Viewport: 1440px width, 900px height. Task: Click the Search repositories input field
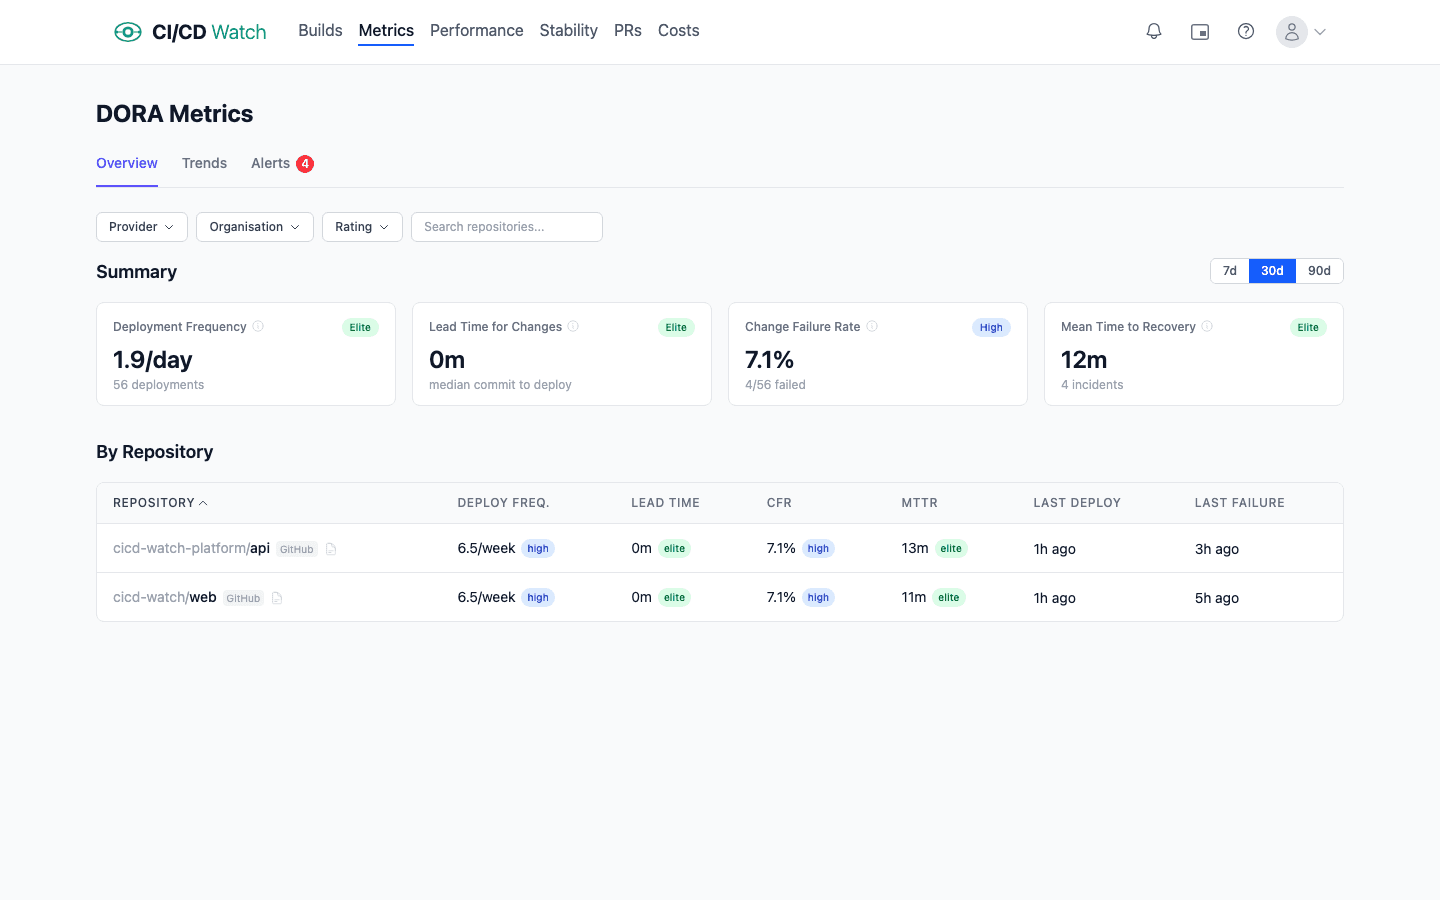pos(506,227)
